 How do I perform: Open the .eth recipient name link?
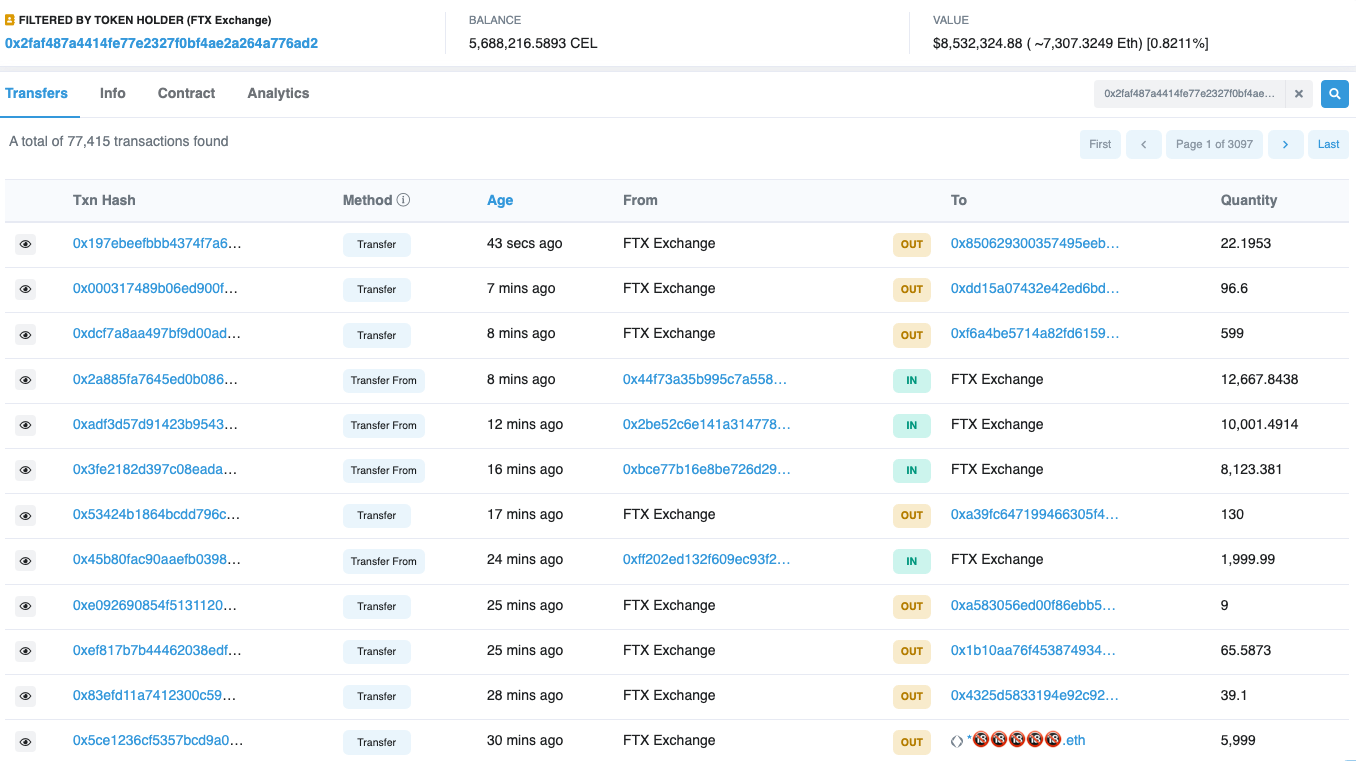pyautogui.click(x=1026, y=740)
